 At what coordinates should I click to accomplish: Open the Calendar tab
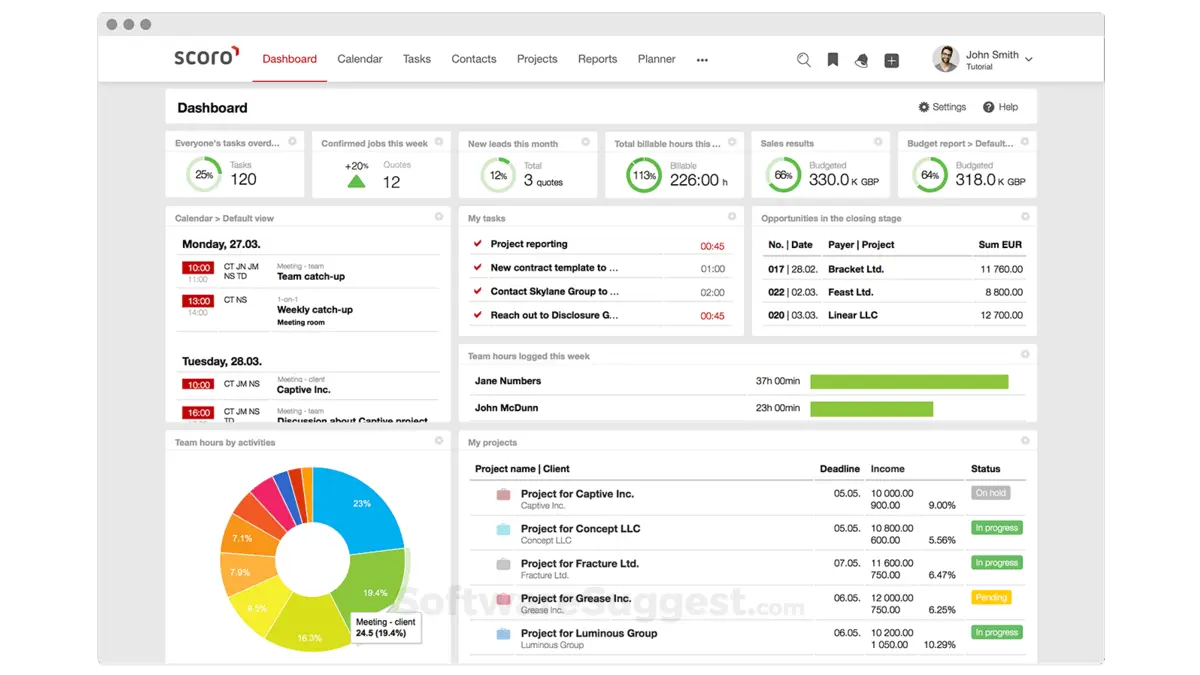tap(360, 59)
